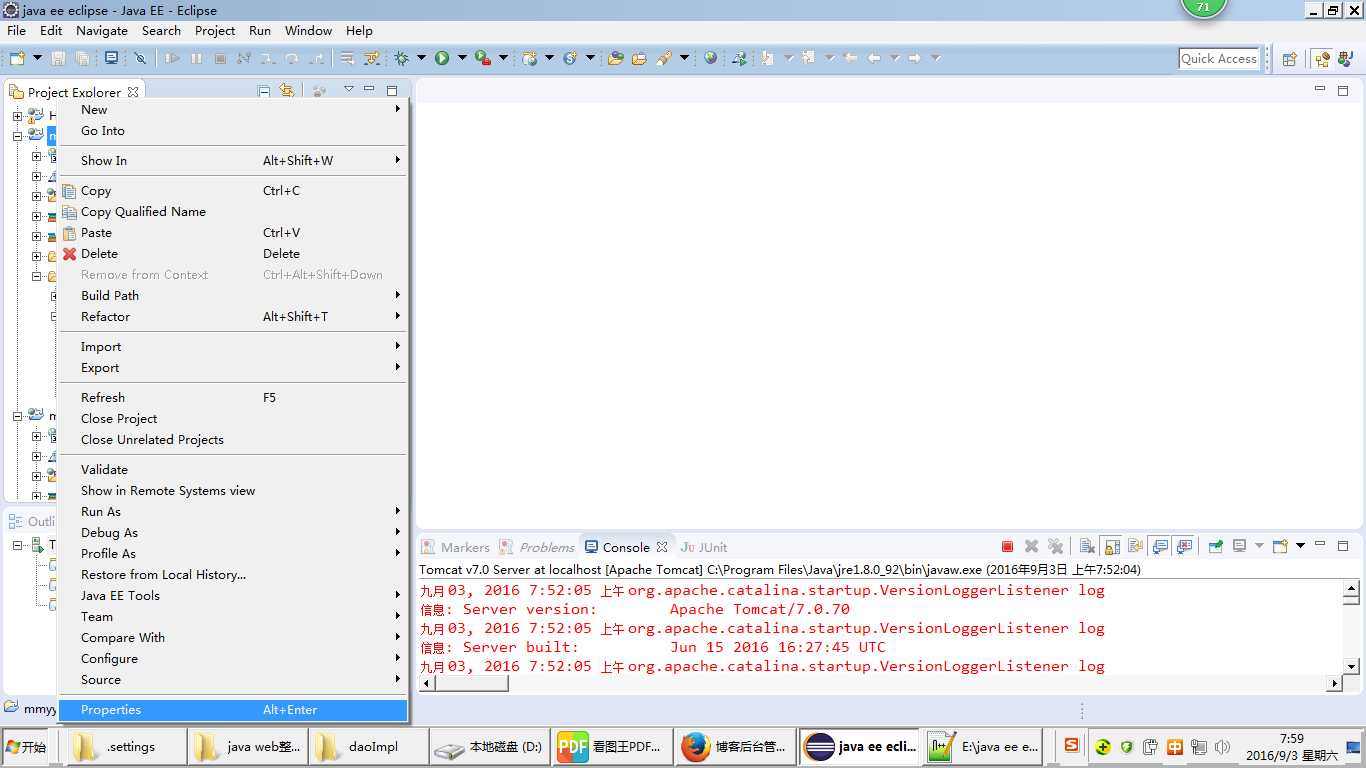Switch to the Markers tab
Viewport: 1366px width, 768px height.
[x=456, y=547]
